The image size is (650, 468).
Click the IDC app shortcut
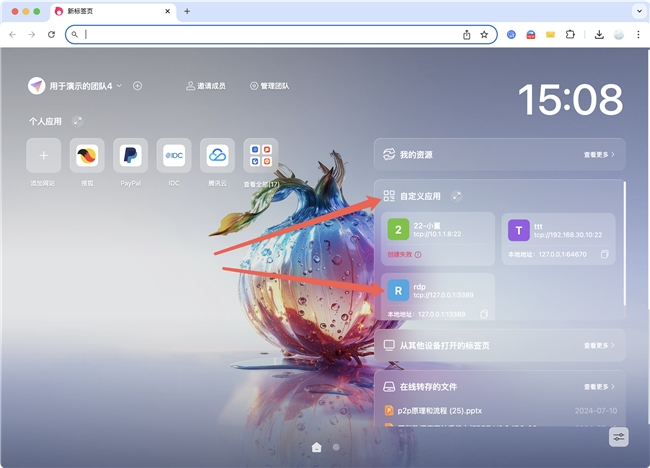tap(174, 156)
